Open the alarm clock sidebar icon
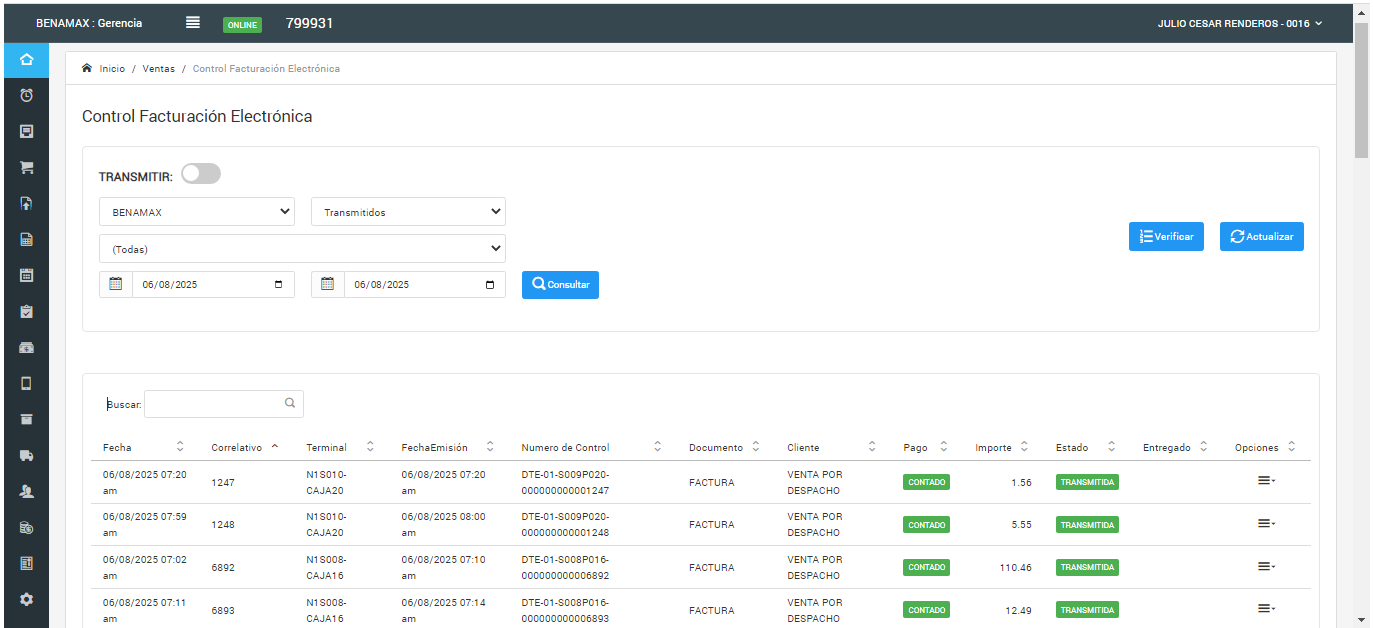Image resolution: width=1373 pixels, height=628 pixels. point(27,95)
